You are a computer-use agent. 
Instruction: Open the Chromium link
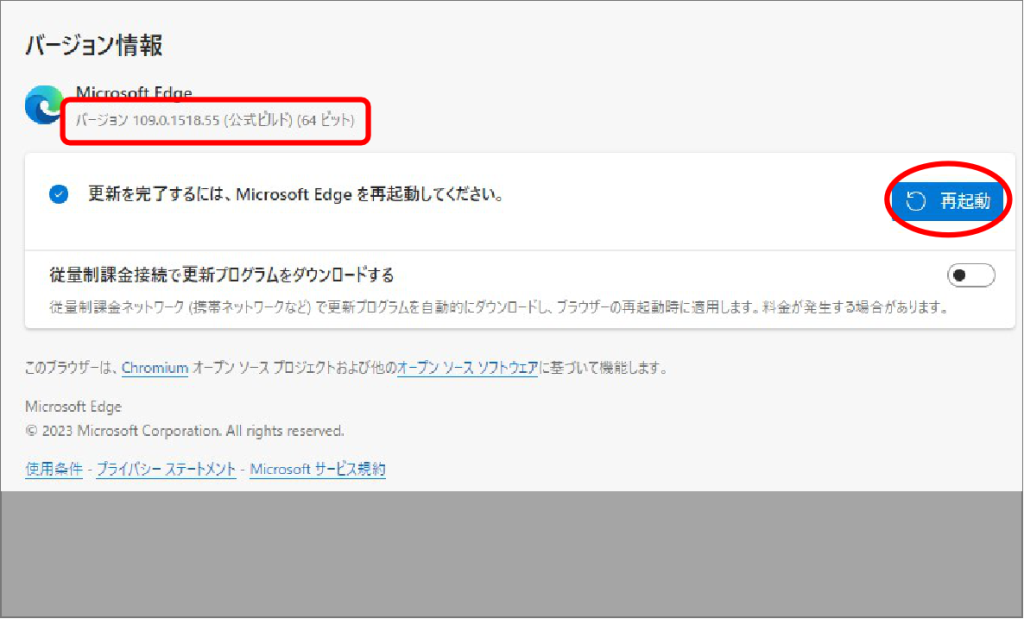(x=155, y=368)
